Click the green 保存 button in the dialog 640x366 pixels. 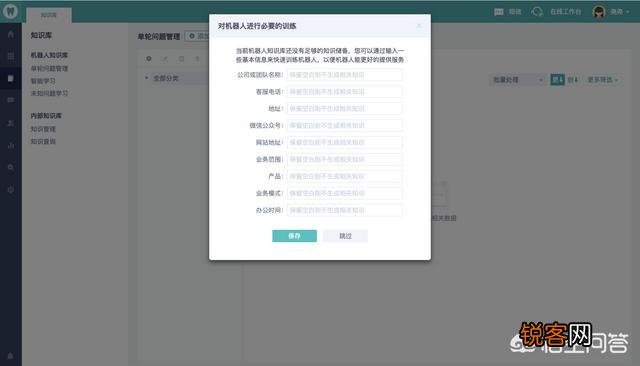(x=294, y=236)
